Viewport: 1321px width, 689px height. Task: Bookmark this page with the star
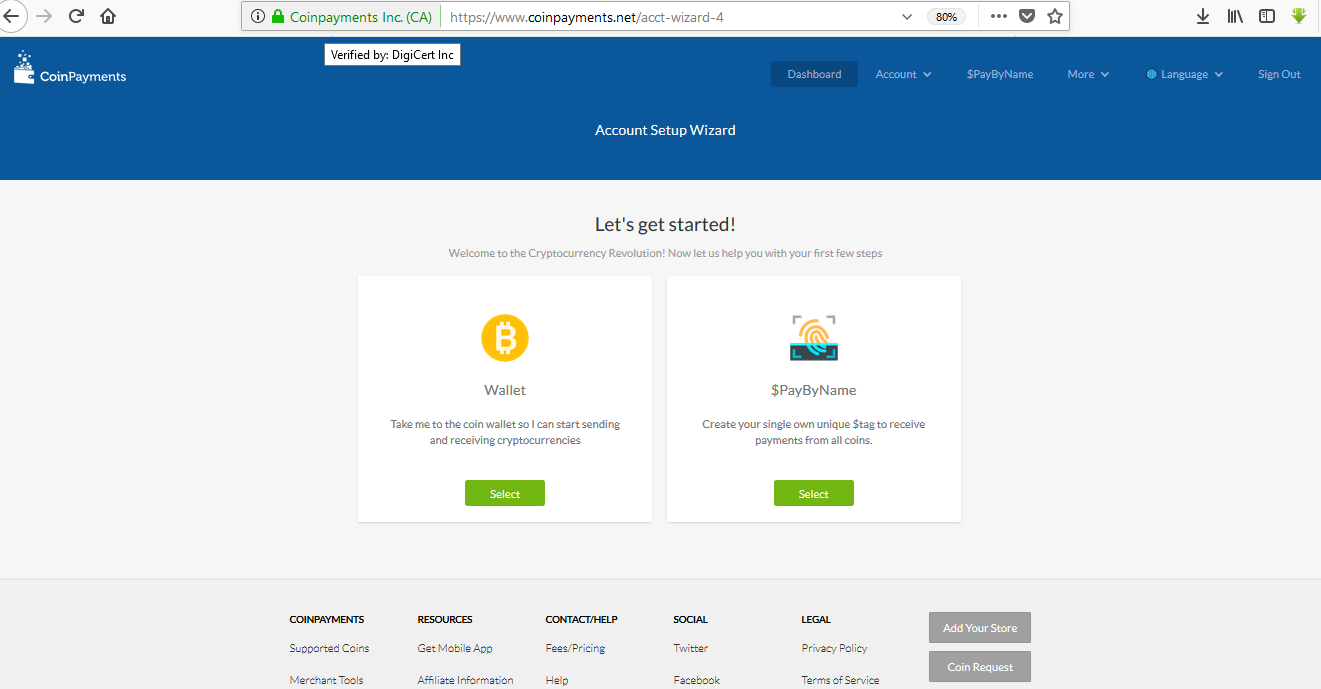1054,16
